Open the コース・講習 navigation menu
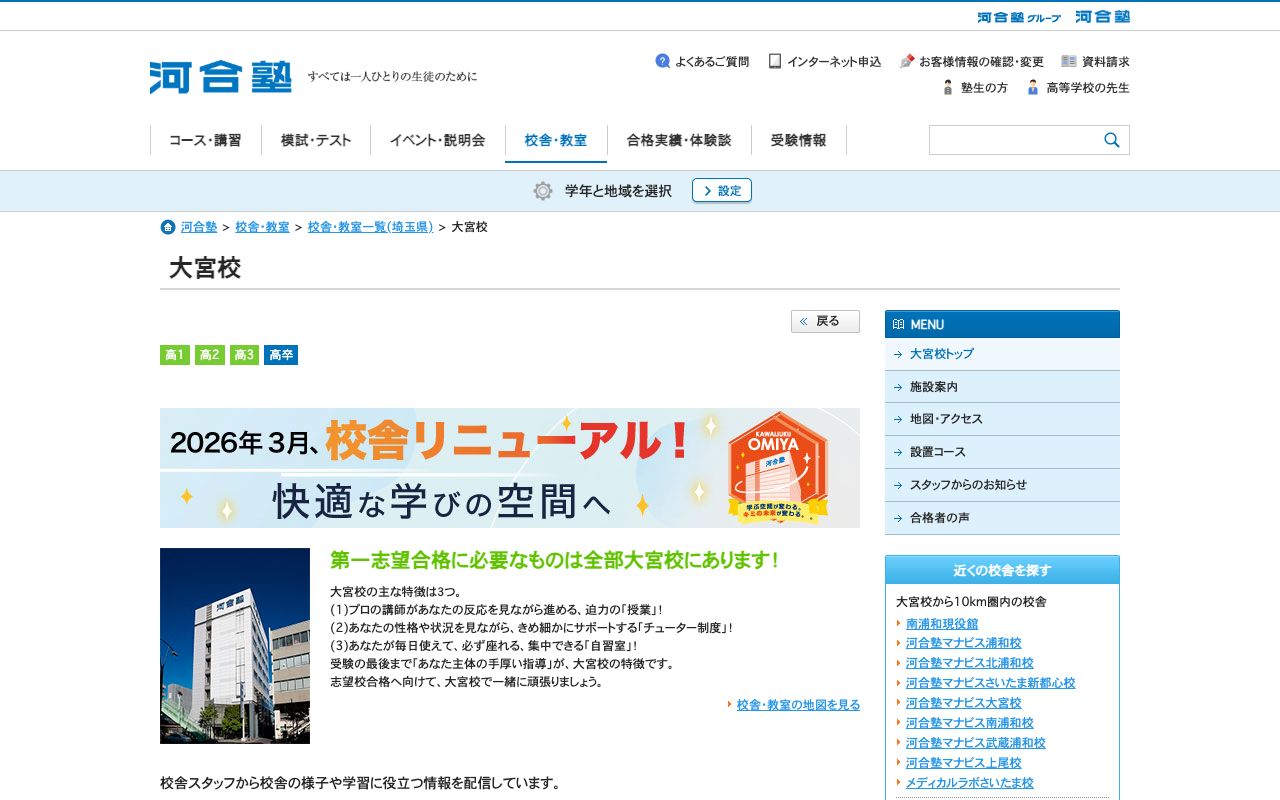The image size is (1280, 800). coord(205,140)
